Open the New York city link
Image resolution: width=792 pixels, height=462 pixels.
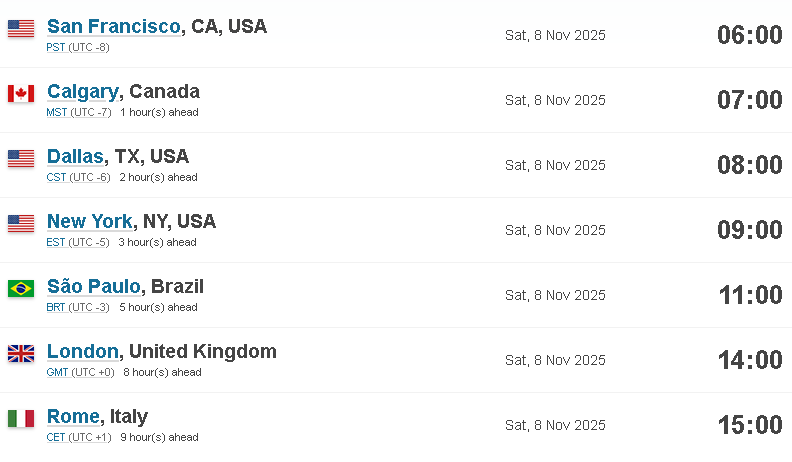[90, 222]
